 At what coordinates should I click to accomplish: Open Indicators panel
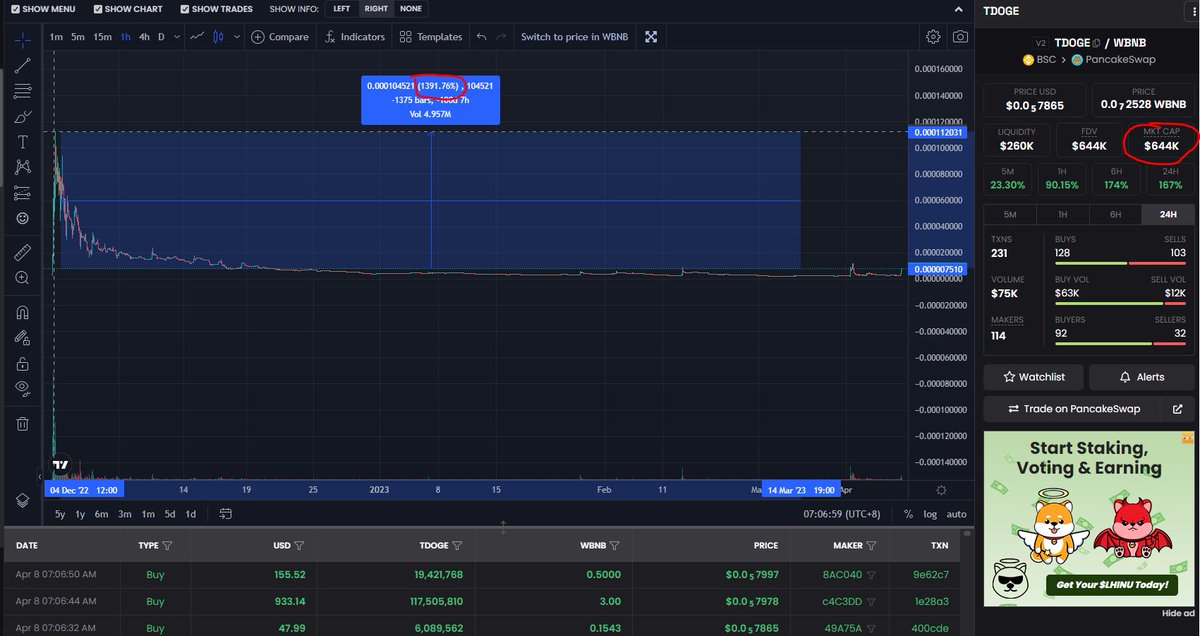[x=355, y=37]
